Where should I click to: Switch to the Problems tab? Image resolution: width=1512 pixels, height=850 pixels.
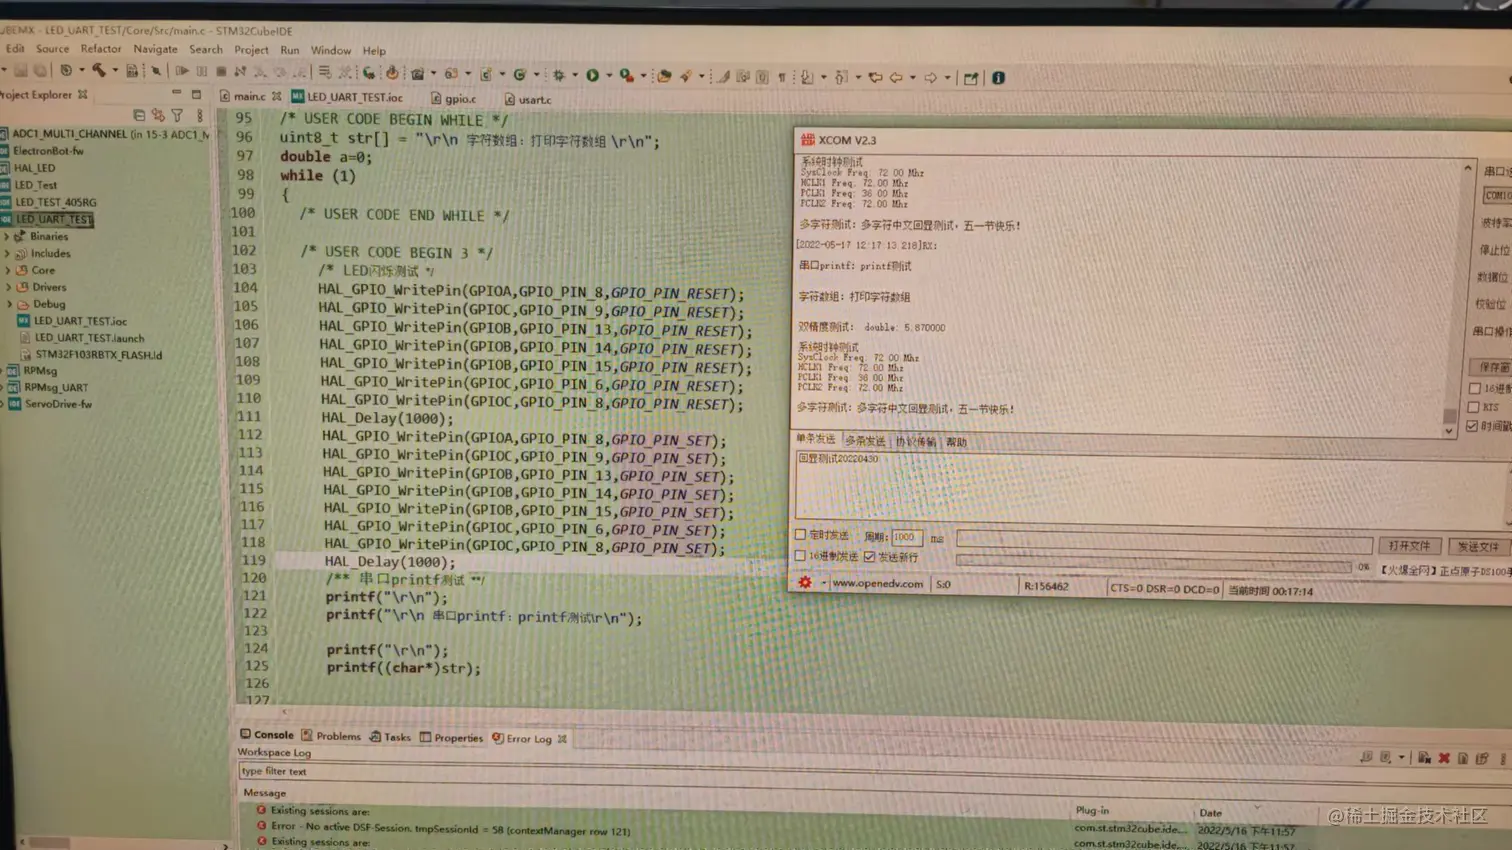tap(331, 736)
